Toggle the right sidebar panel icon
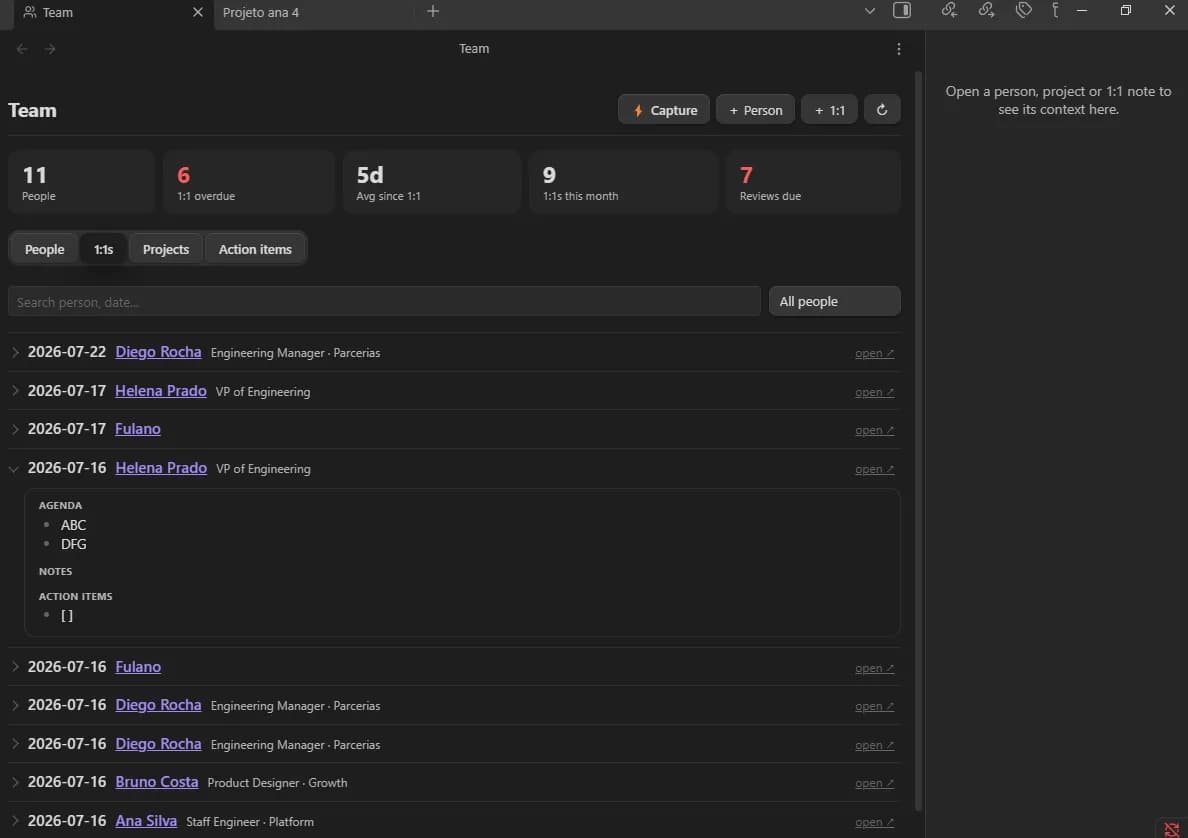The image size is (1188, 838). [x=902, y=11]
